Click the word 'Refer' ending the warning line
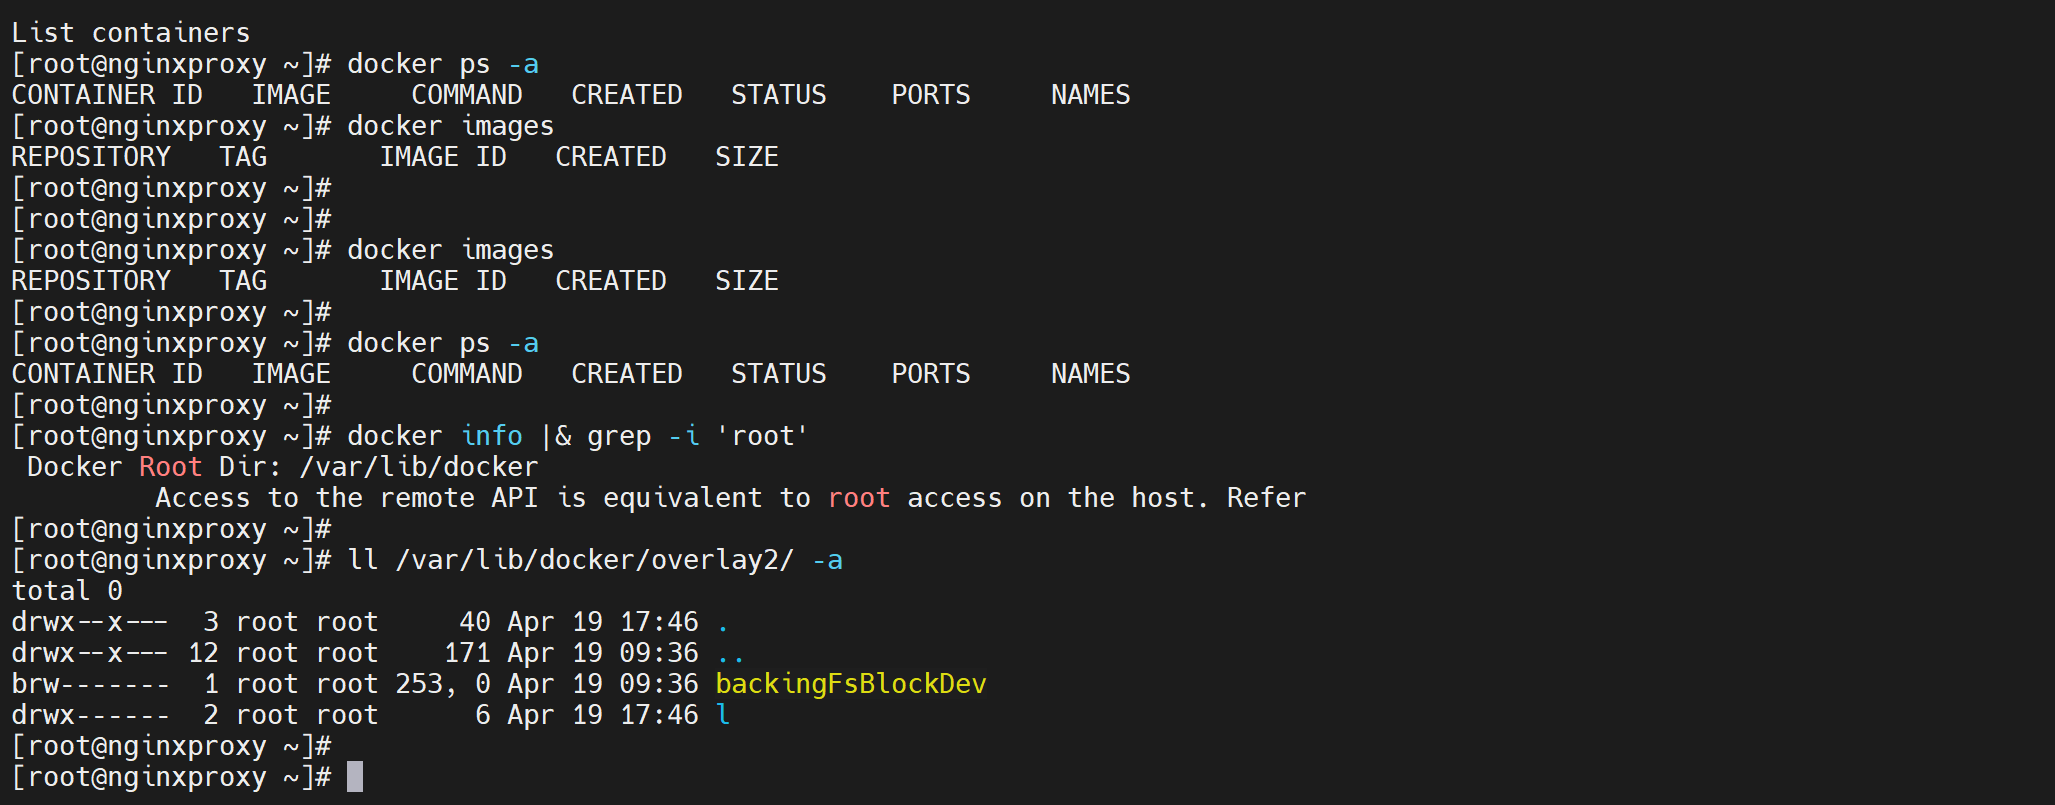Image resolution: width=2055 pixels, height=805 pixels. coord(1266,498)
